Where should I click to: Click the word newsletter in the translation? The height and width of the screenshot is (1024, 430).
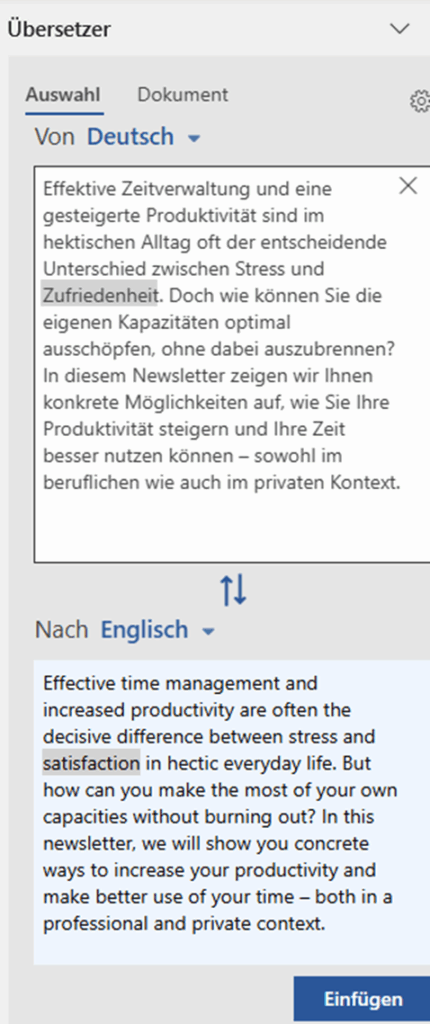click(x=86, y=843)
